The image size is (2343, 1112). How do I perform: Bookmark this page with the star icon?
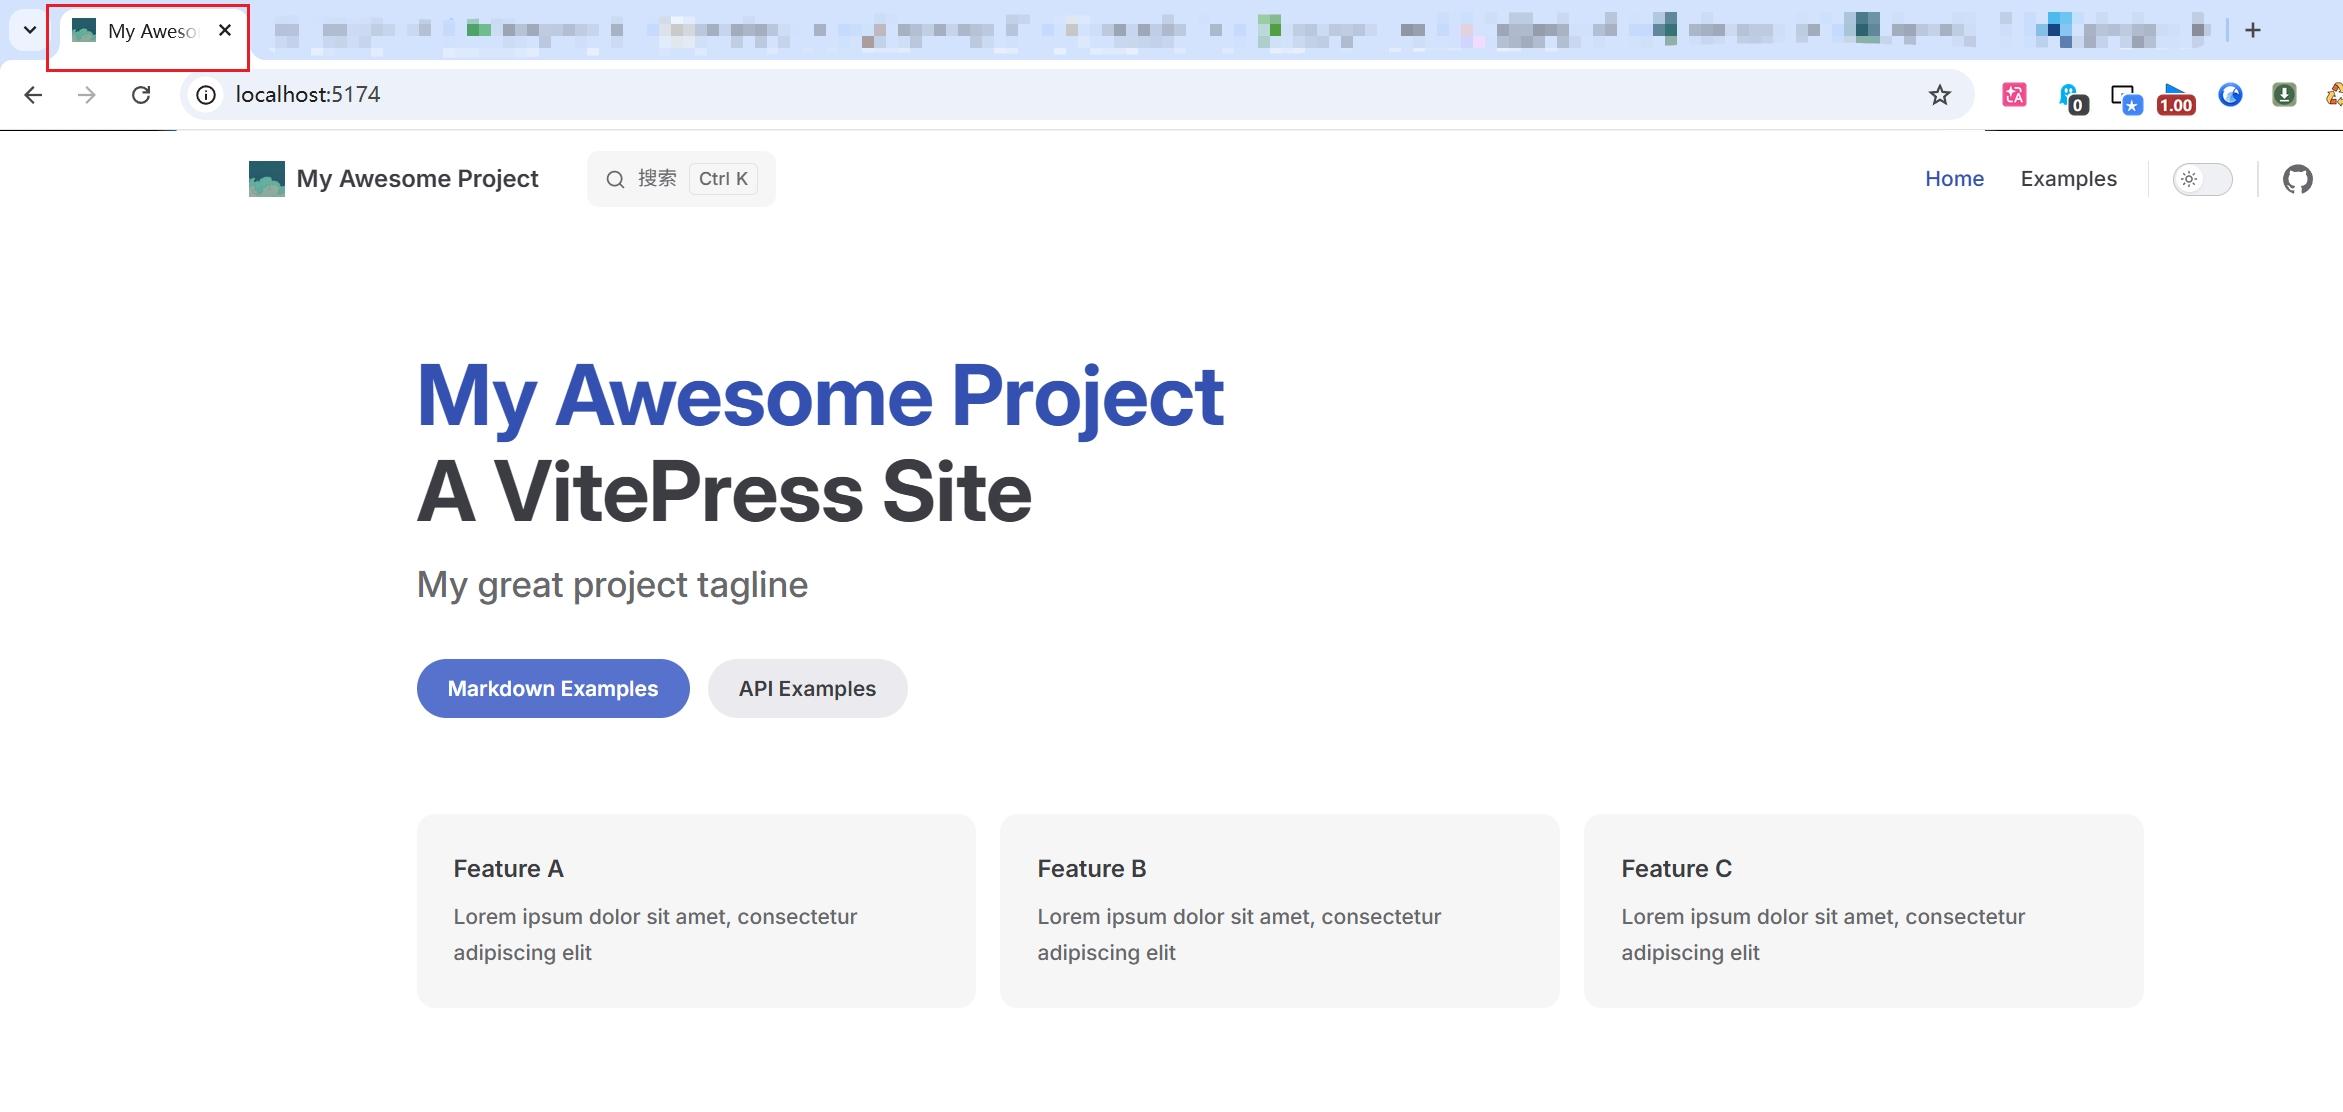tap(1939, 95)
